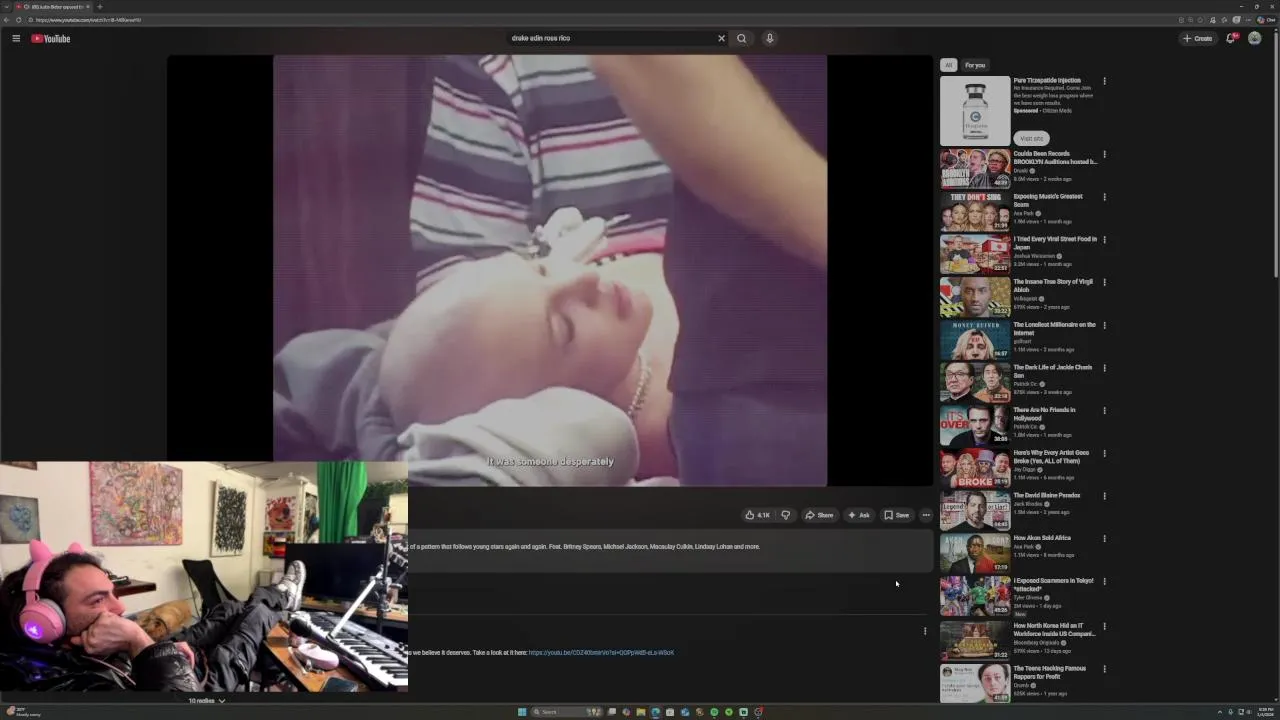1280x720 pixels.
Task: Open title The Teens Hacking Famous Rappers for Profit
Action: click(1050, 673)
